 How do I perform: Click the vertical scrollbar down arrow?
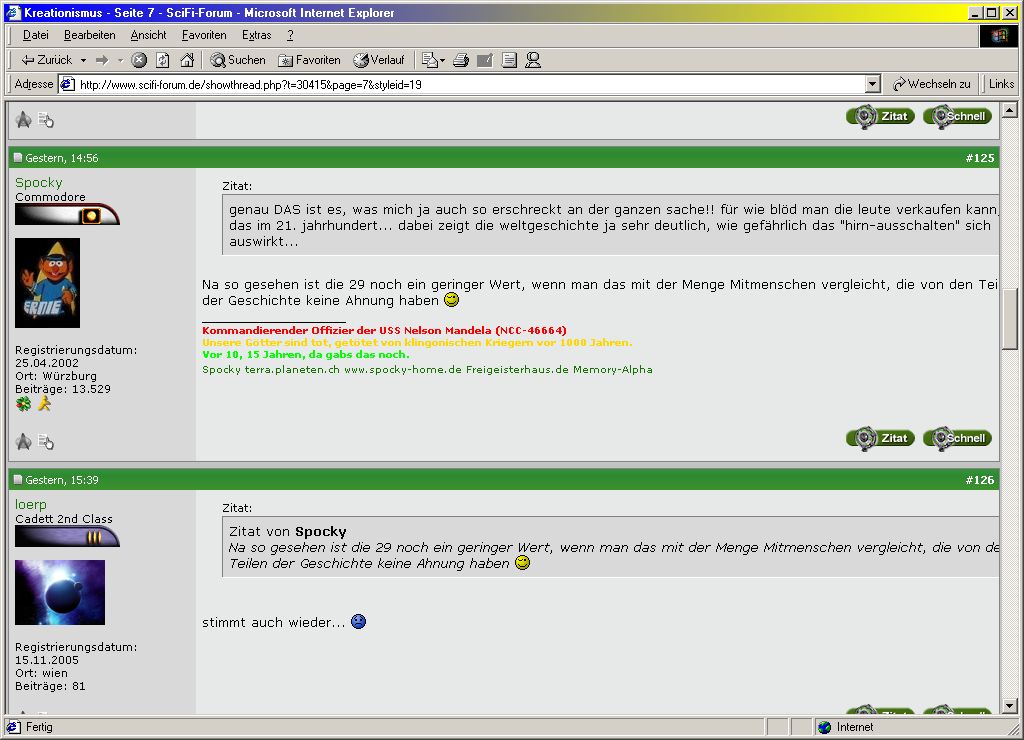1009,706
